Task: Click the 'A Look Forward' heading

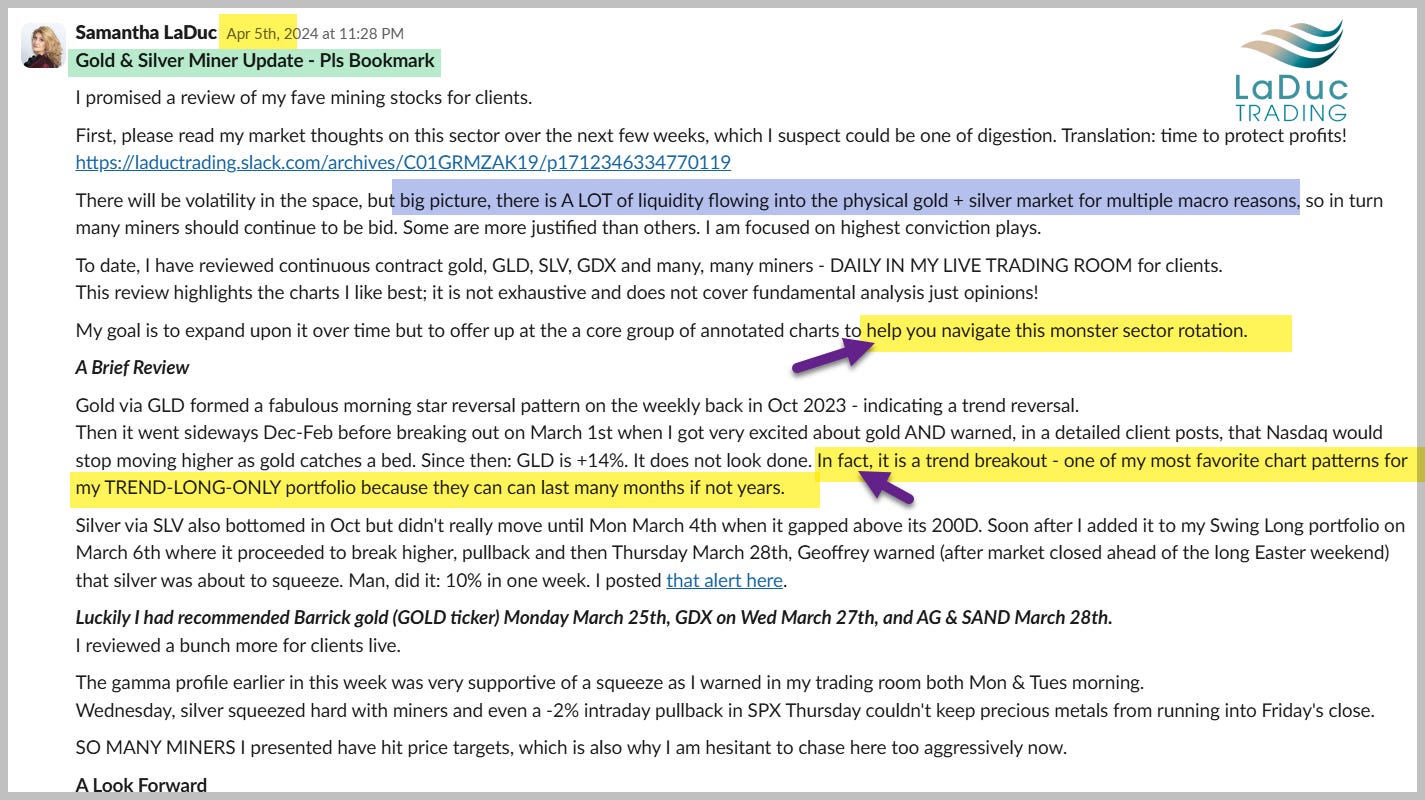Action: point(141,785)
